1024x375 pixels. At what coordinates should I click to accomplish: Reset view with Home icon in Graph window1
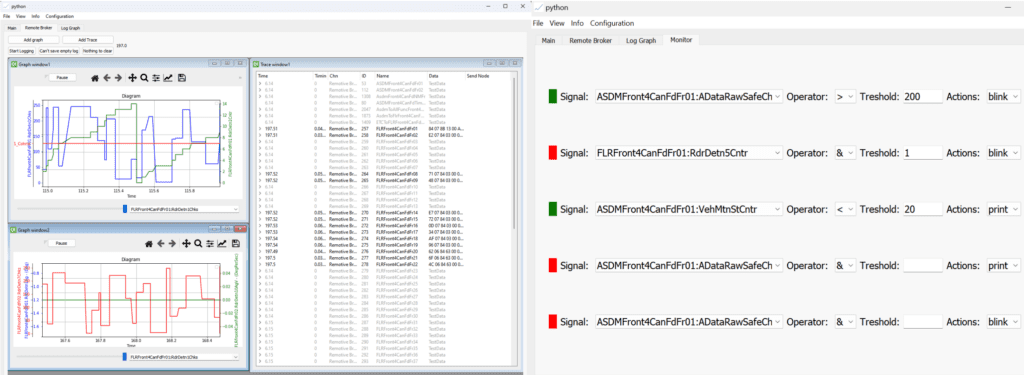[95, 78]
